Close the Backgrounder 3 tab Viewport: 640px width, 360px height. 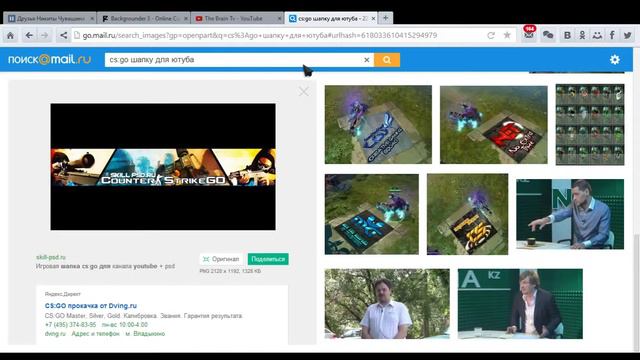click(186, 19)
